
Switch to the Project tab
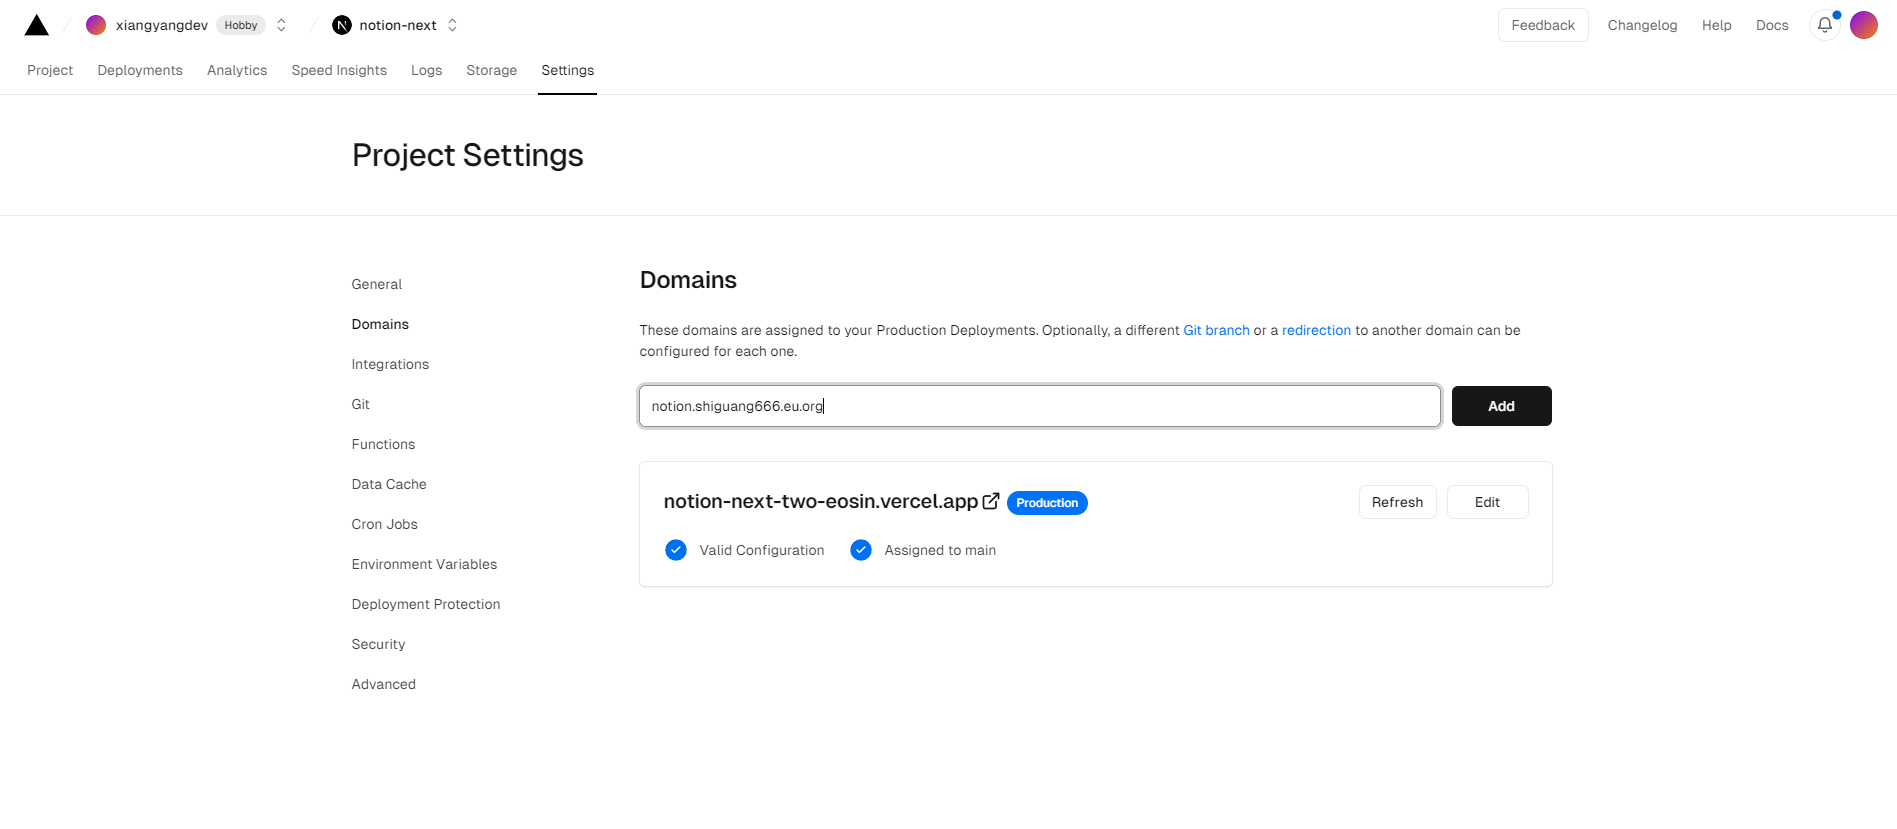[x=50, y=70]
